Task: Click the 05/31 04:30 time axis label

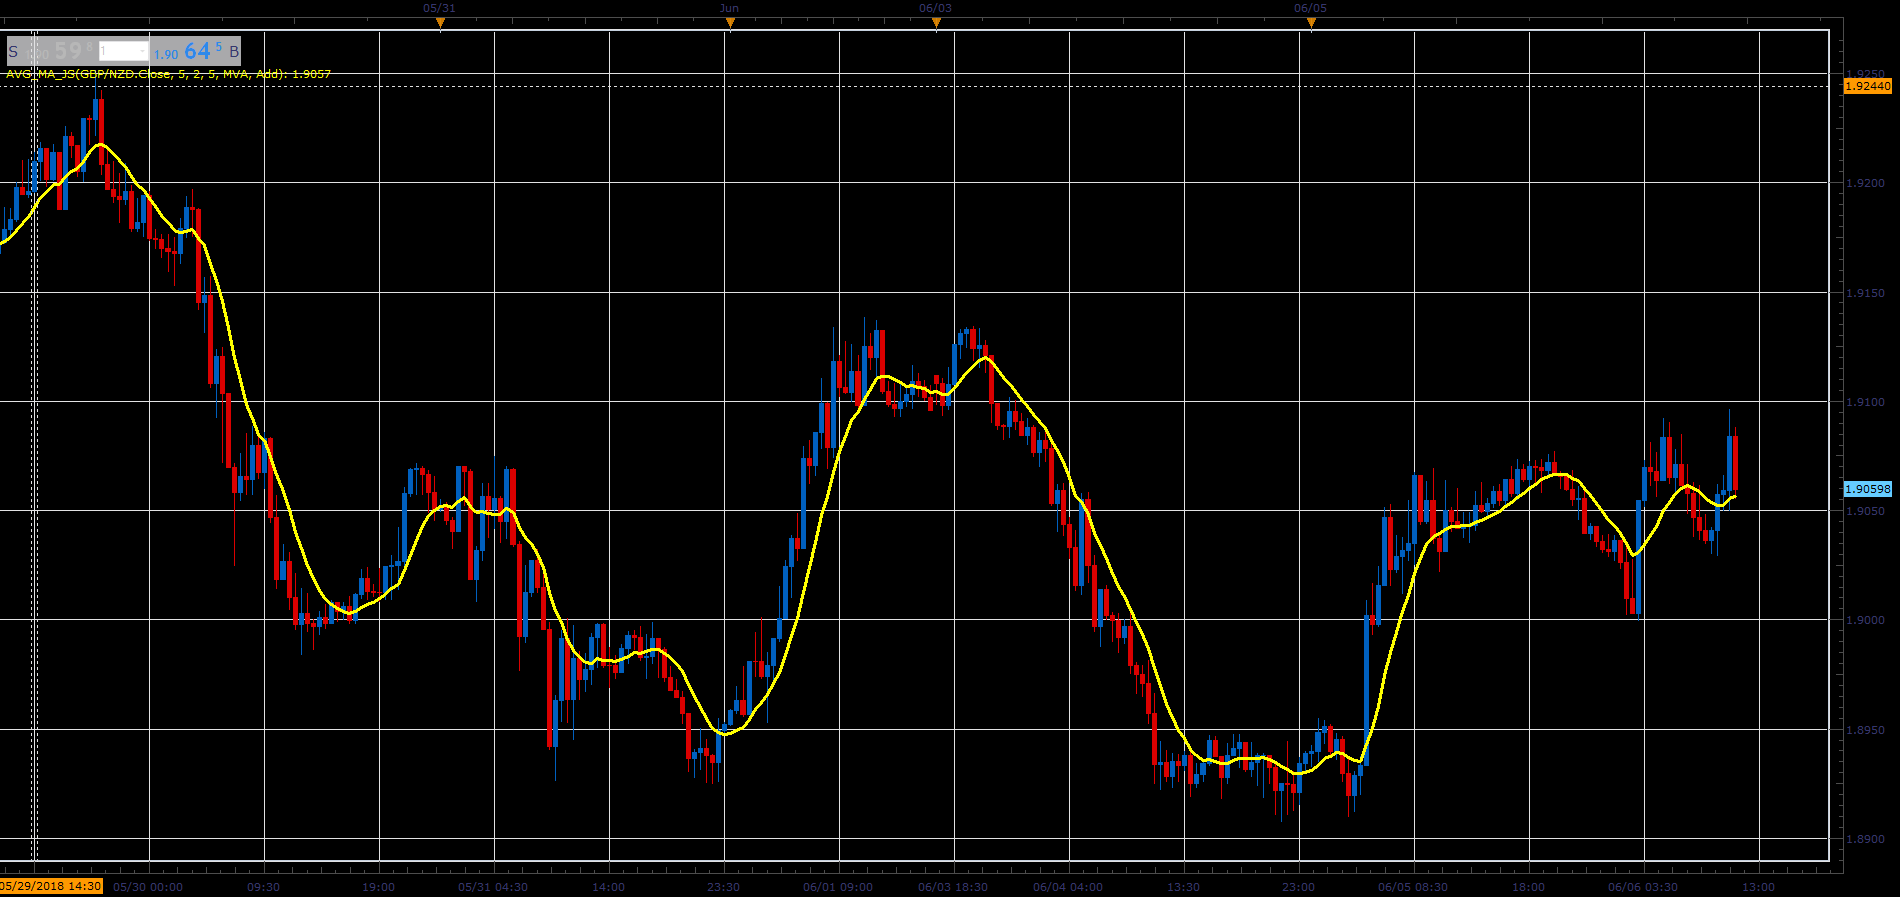Action: [493, 887]
